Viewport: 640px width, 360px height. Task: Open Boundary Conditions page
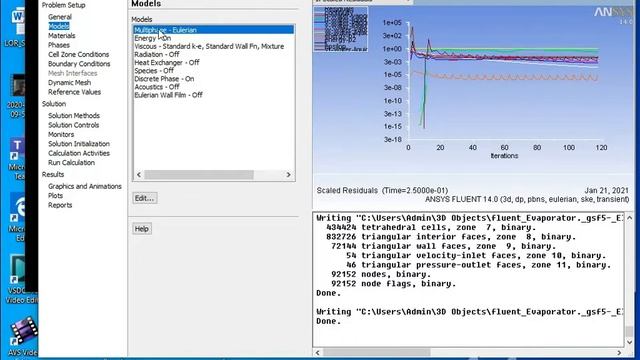coord(79,64)
